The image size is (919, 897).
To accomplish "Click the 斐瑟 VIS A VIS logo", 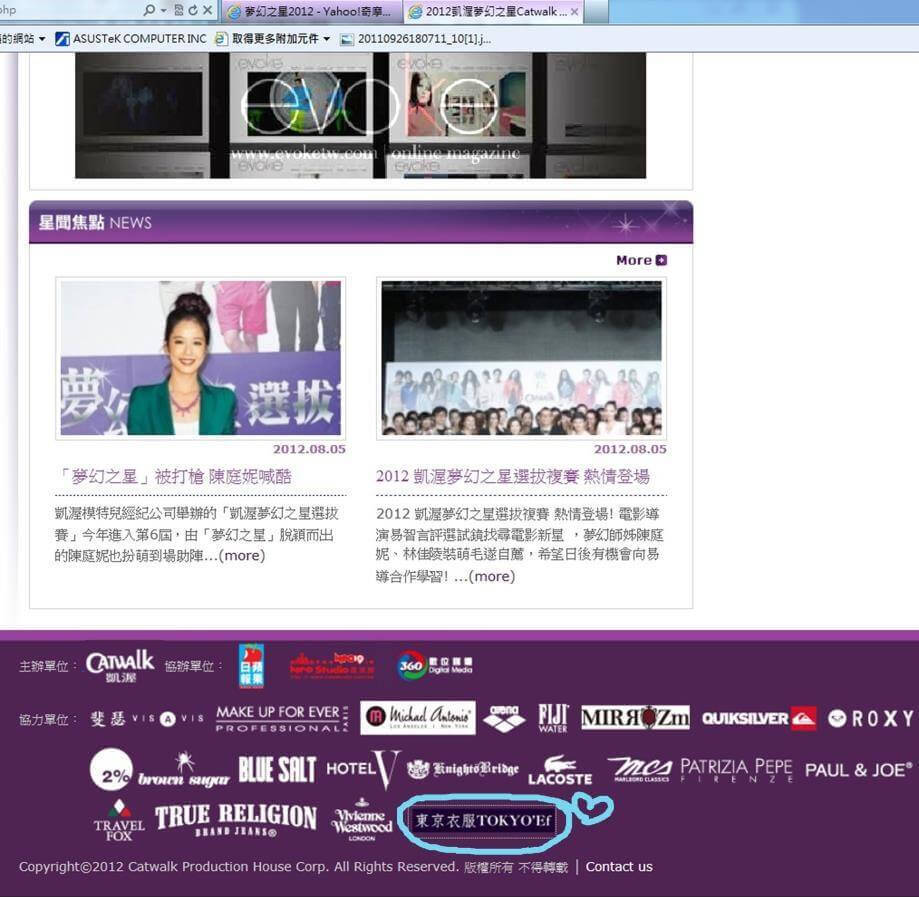I will click(x=147, y=718).
